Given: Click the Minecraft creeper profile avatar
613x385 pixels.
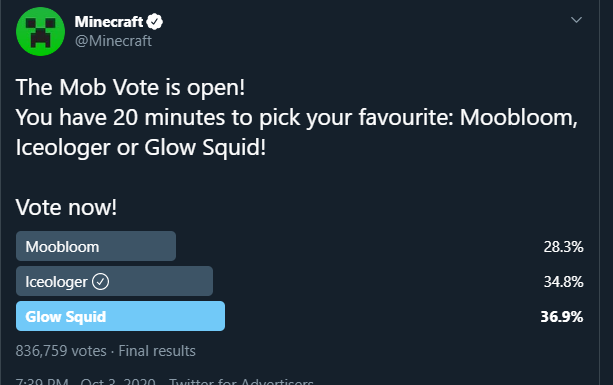Looking at the screenshot, I should click(x=40, y=31).
